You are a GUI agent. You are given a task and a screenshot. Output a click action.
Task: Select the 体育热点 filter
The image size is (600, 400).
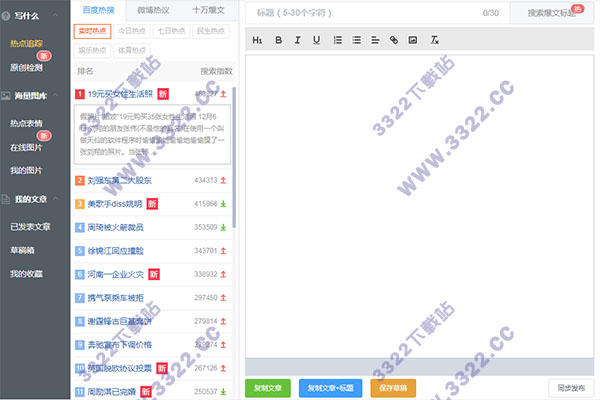(132, 50)
